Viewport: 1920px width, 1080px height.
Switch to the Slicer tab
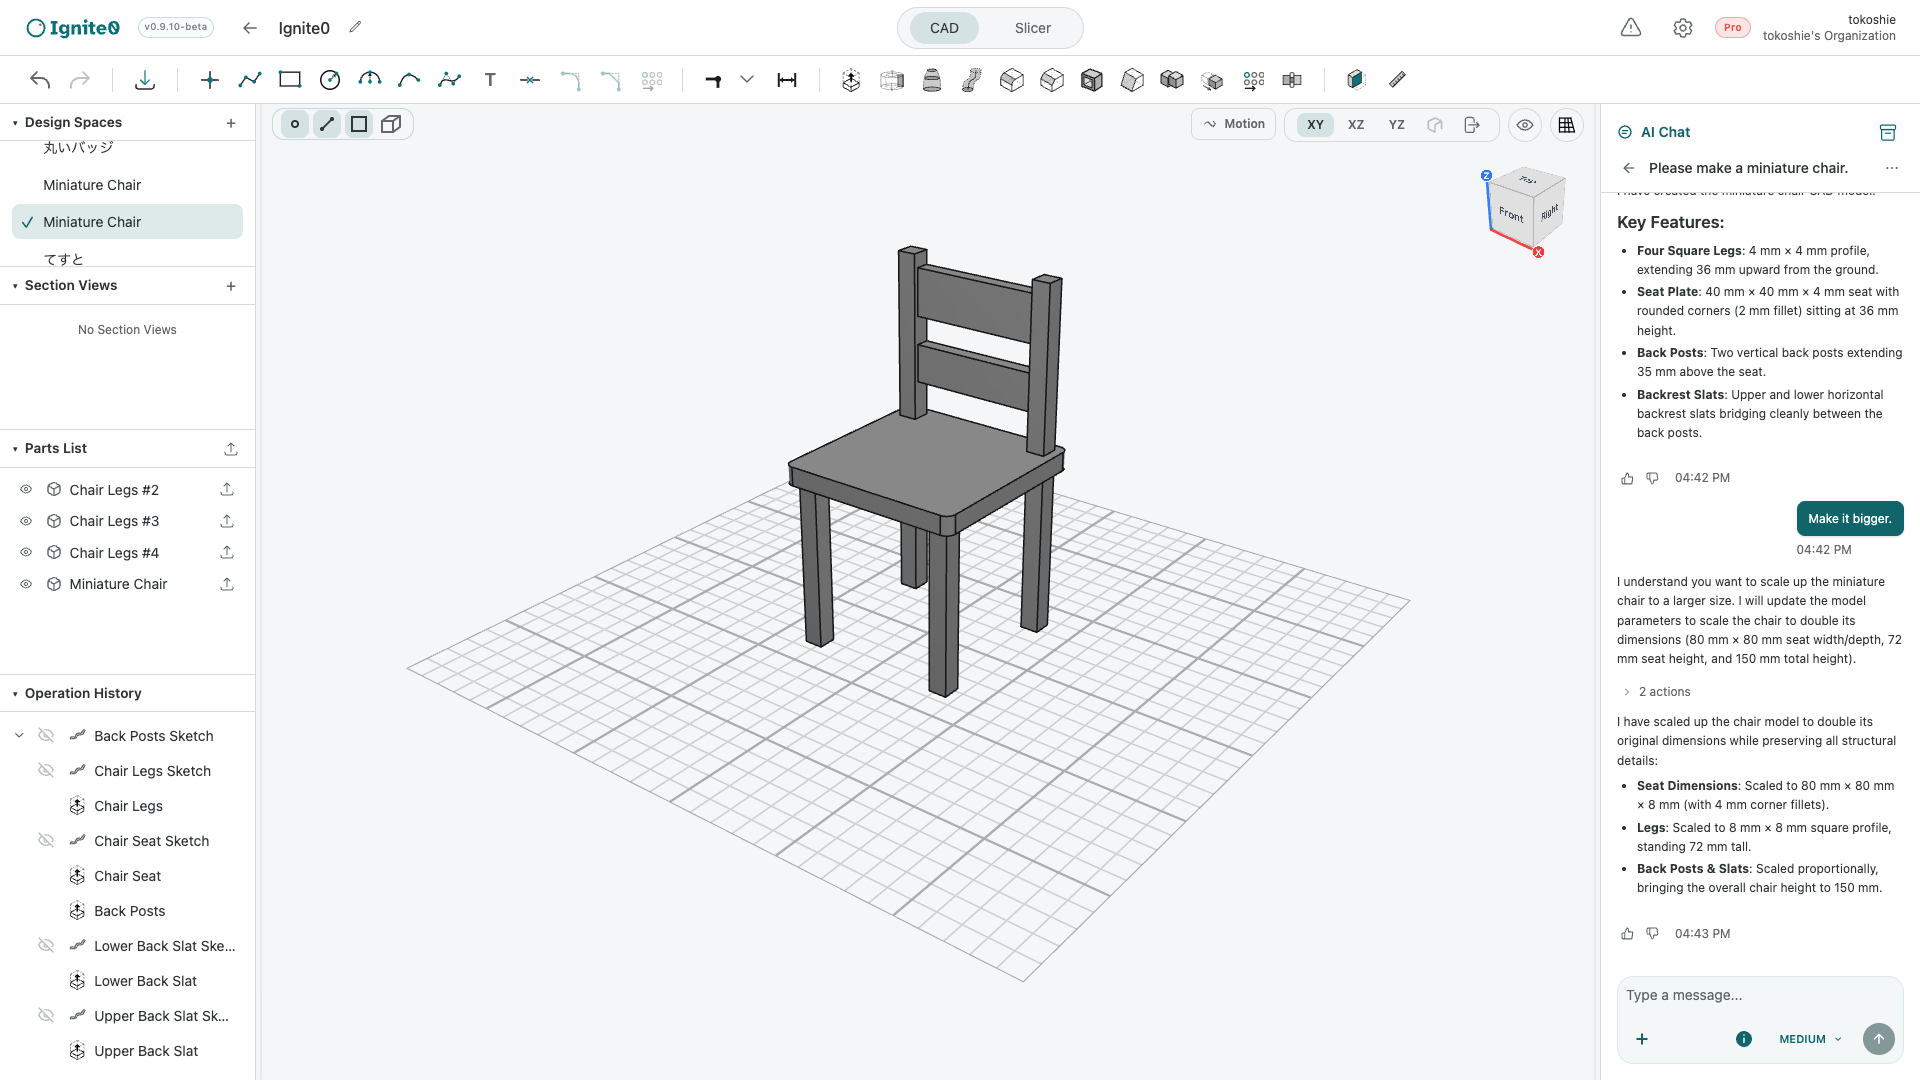pyautogui.click(x=1033, y=28)
